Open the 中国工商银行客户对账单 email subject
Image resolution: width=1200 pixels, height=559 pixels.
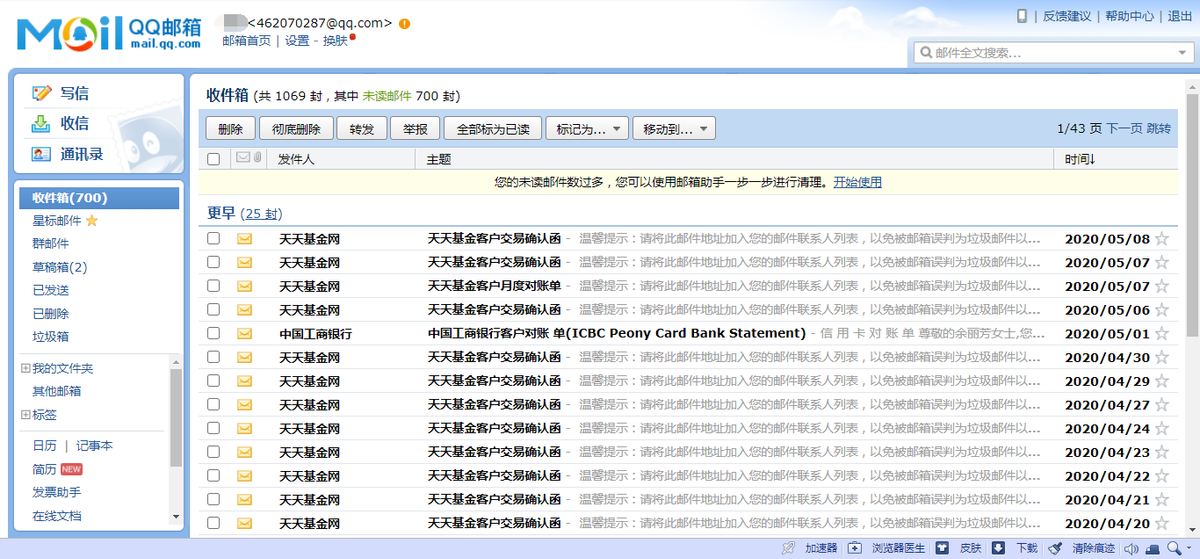tap(617, 333)
